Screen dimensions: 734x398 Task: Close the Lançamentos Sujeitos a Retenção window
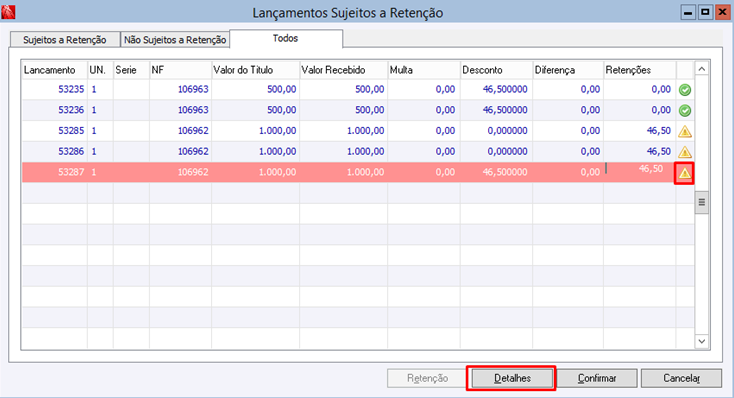[x=722, y=12]
